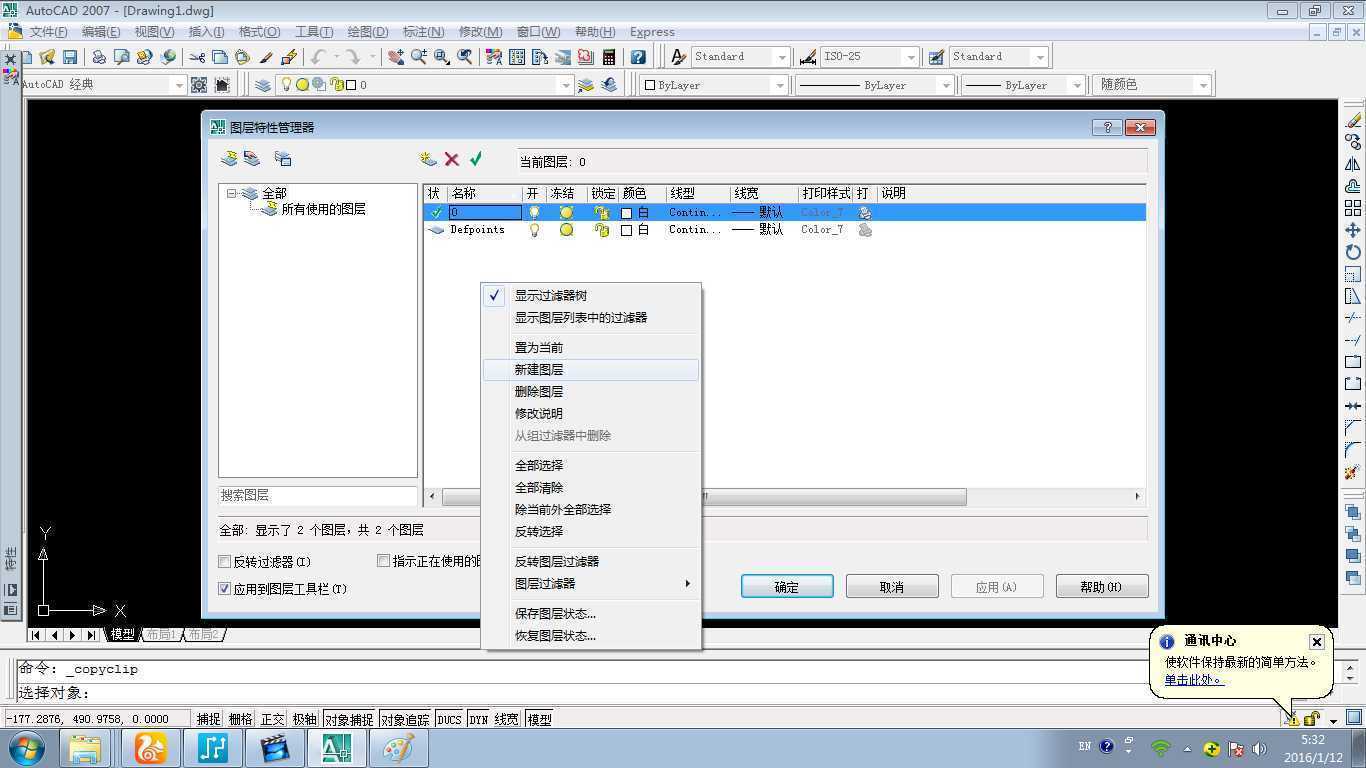
Task: Check the 反转过滤器(I) checkbox
Action: (x=225, y=562)
